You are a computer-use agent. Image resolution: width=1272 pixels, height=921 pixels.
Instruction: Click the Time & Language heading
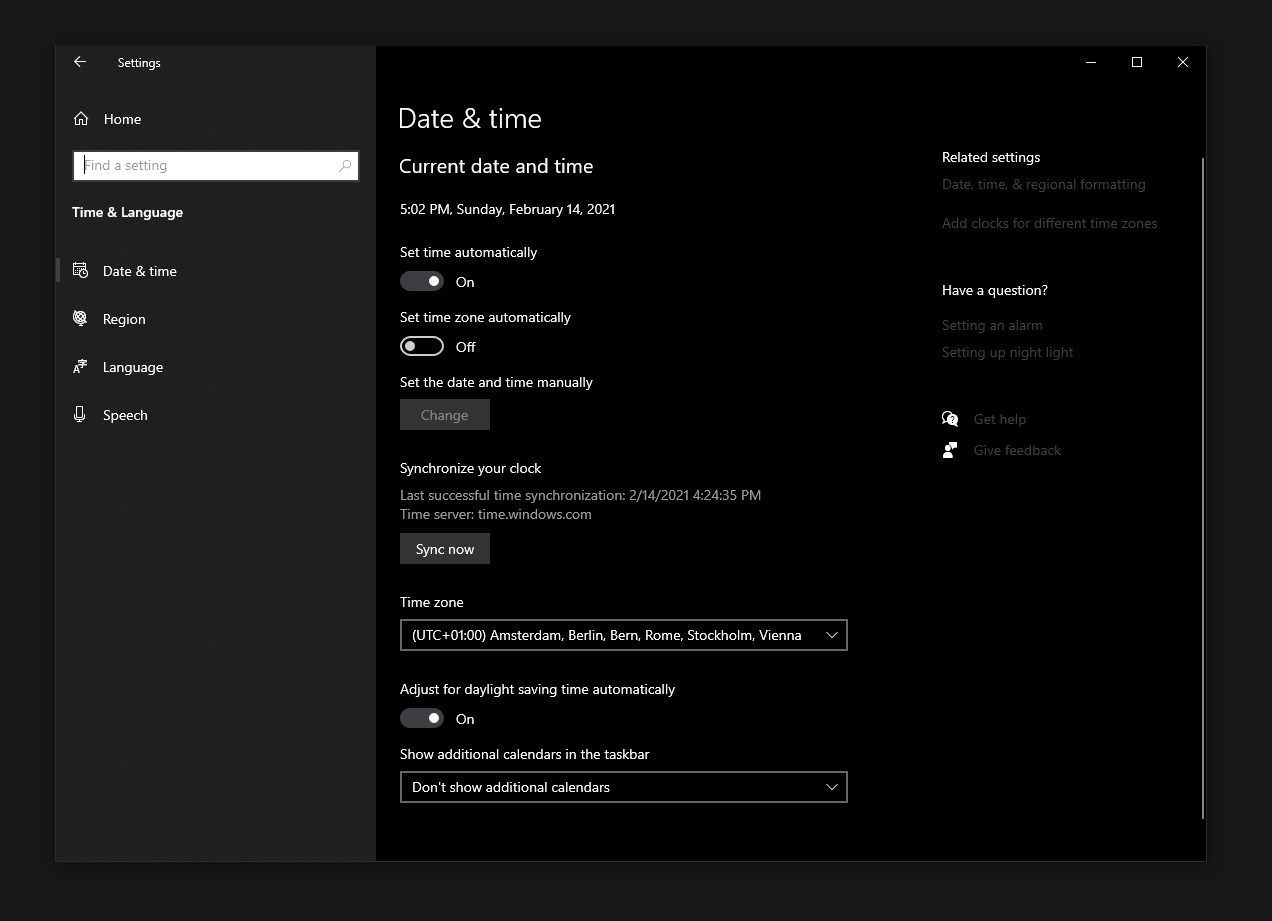[x=128, y=212]
